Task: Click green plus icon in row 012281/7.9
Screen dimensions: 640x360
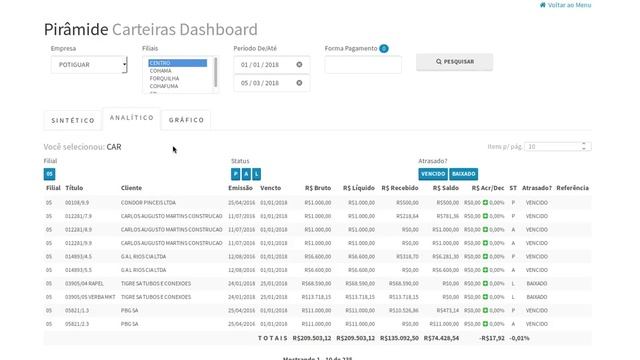Action: (x=485, y=216)
